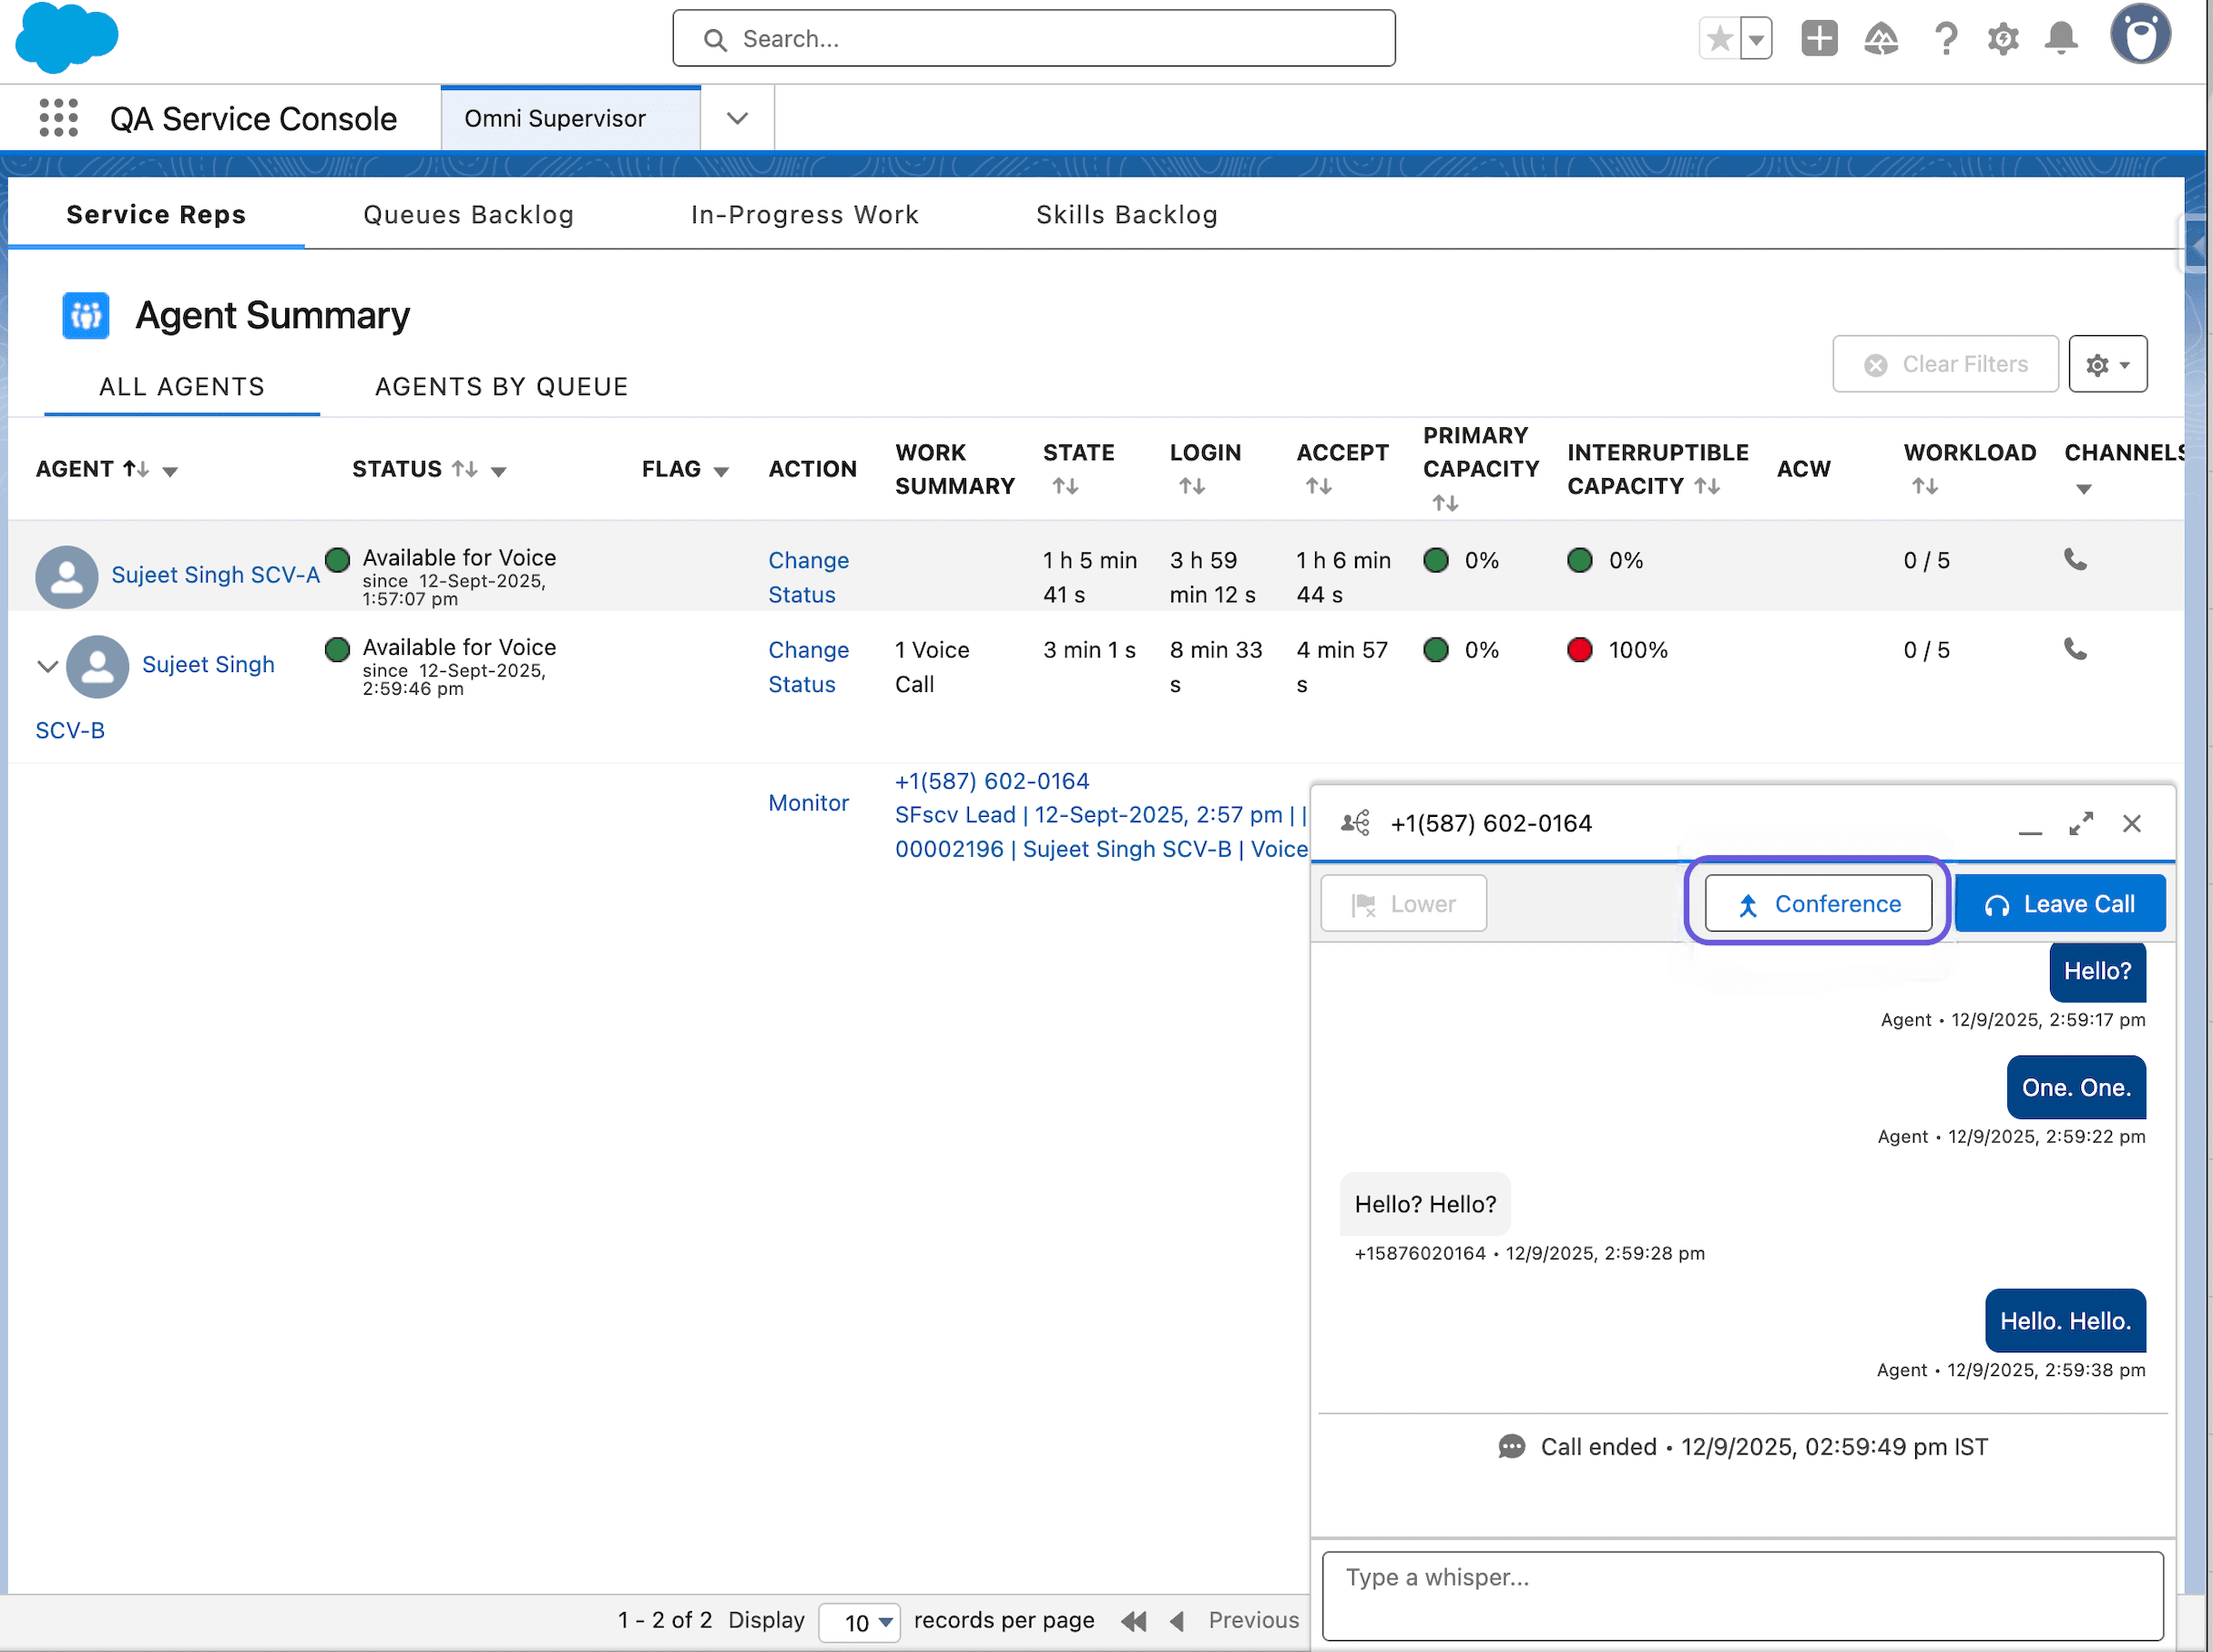
Task: Collapse the expanded Sujeet Singh agent row
Action: click(46, 666)
